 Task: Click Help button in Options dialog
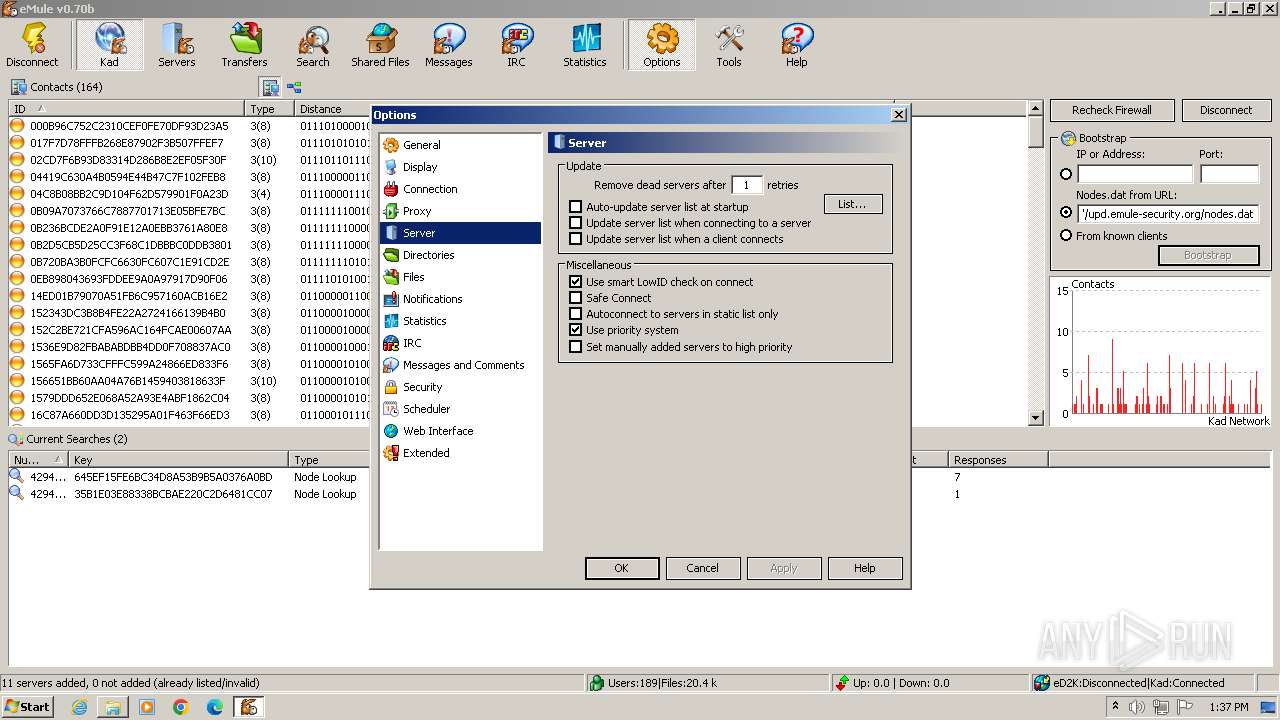click(x=865, y=568)
